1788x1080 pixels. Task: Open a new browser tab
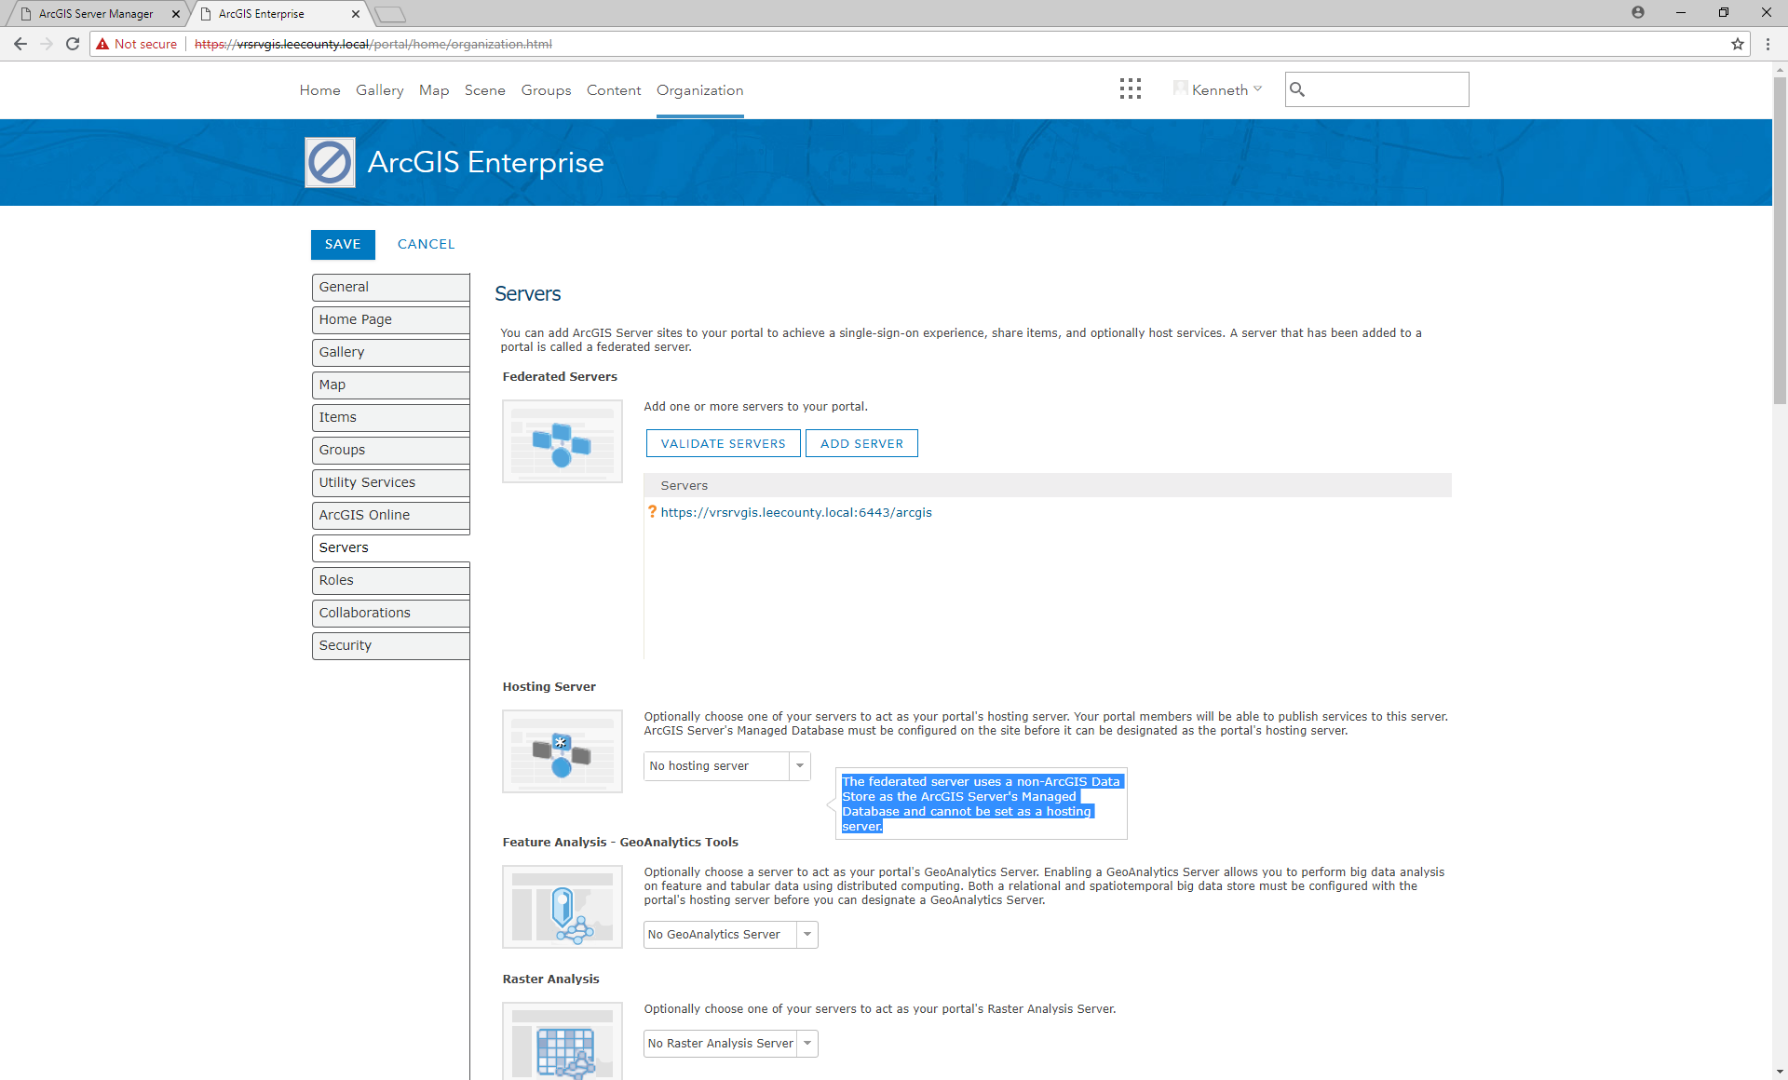[x=390, y=14]
